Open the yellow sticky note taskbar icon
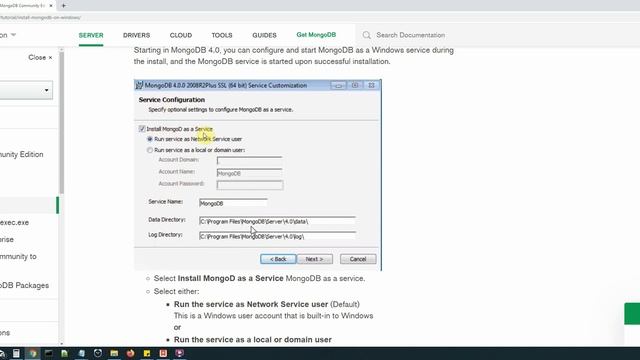 click(x=147, y=353)
